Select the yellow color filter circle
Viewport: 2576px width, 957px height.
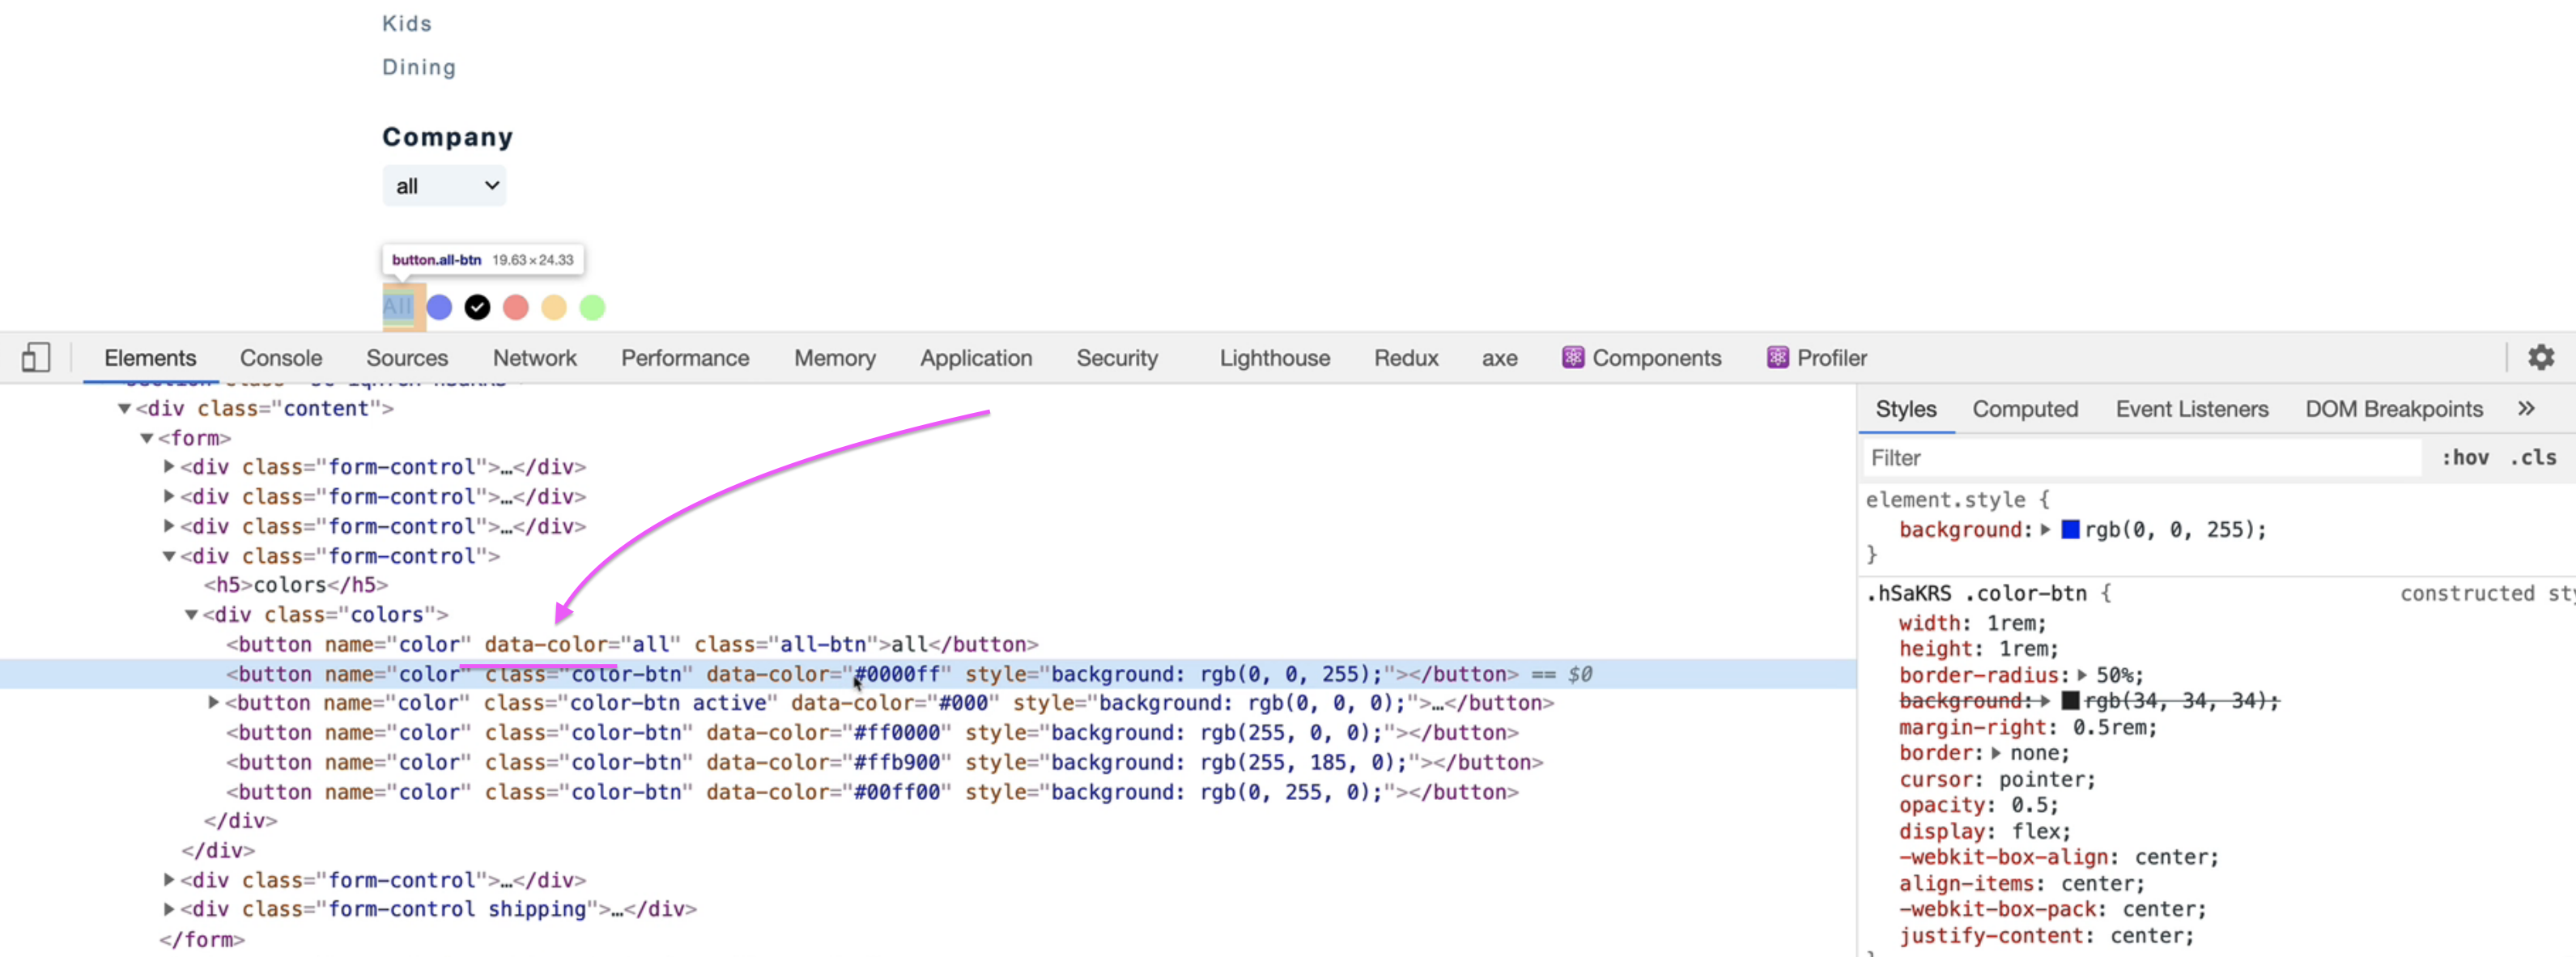[x=554, y=307]
